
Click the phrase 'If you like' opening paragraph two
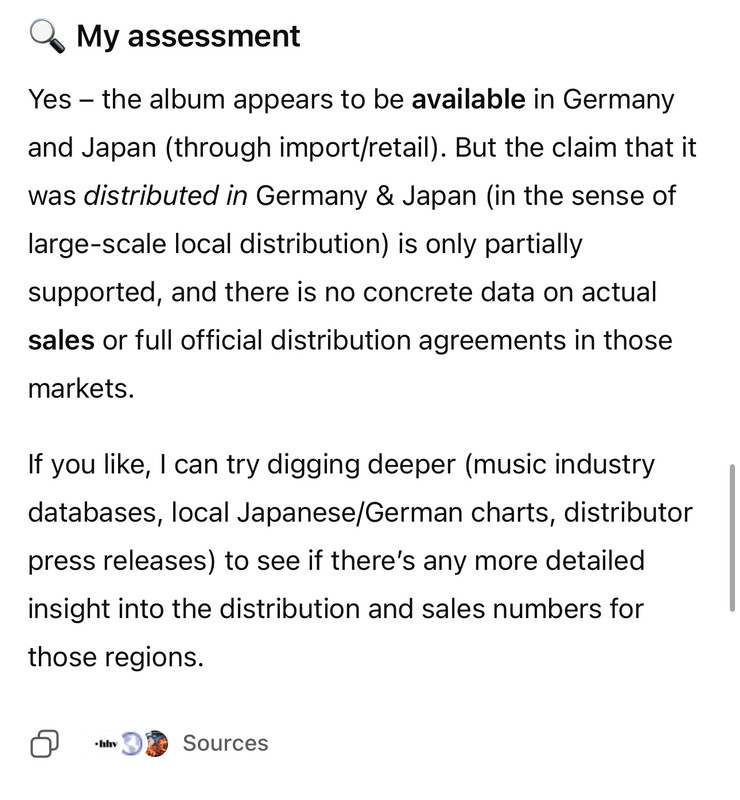point(86,465)
